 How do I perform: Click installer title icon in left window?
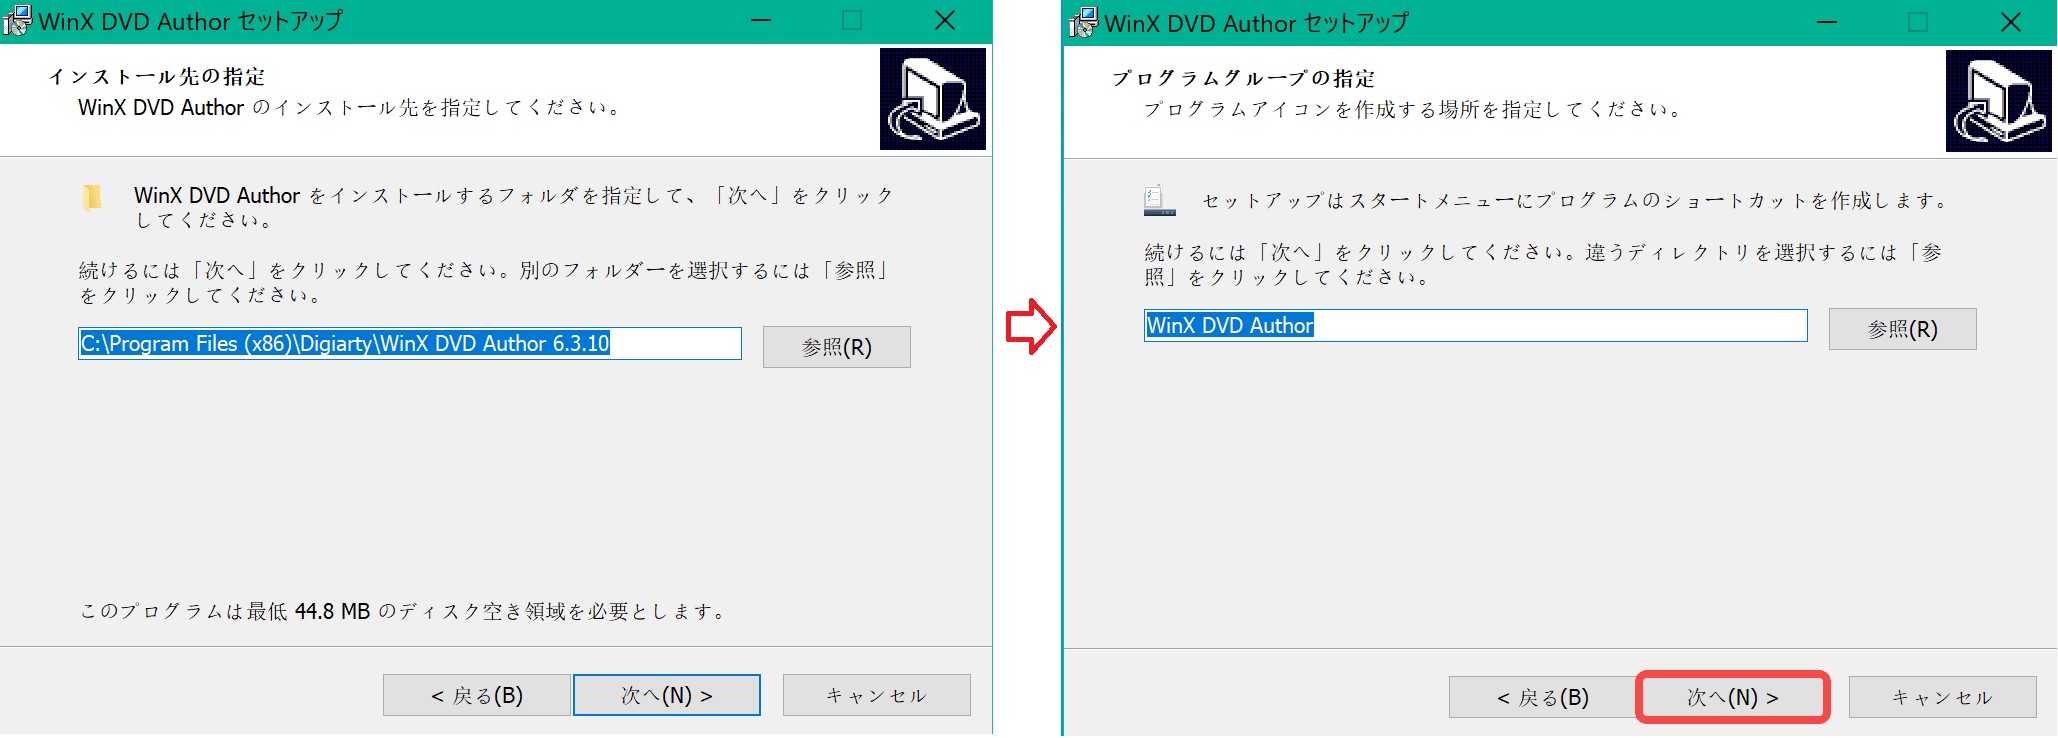pyautogui.click(x=17, y=20)
